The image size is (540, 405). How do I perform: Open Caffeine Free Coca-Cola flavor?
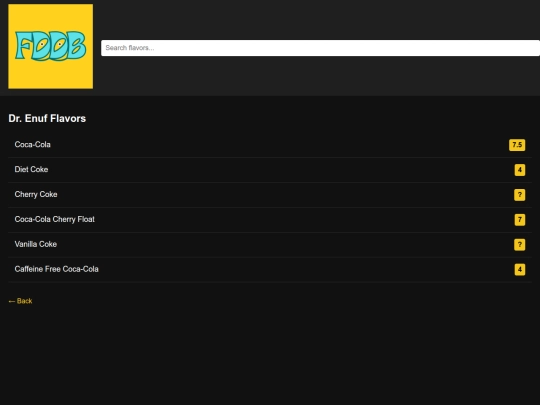tap(270, 269)
